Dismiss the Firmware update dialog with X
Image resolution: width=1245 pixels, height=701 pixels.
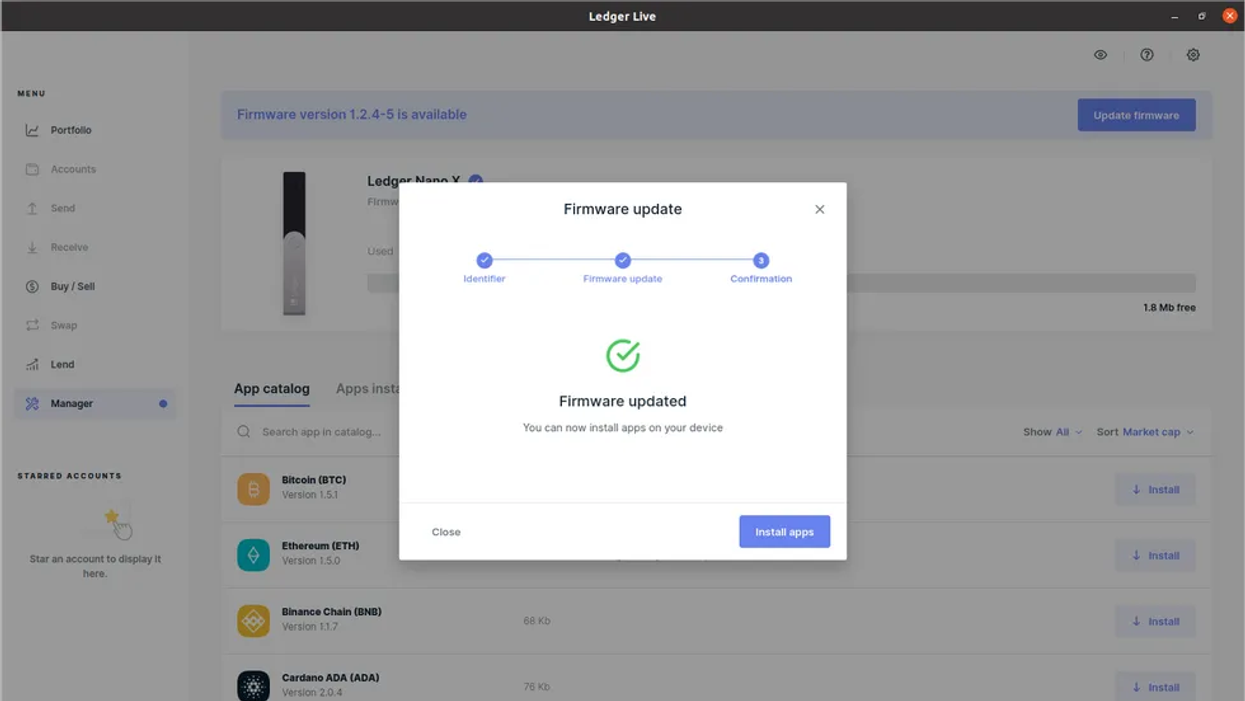click(819, 209)
